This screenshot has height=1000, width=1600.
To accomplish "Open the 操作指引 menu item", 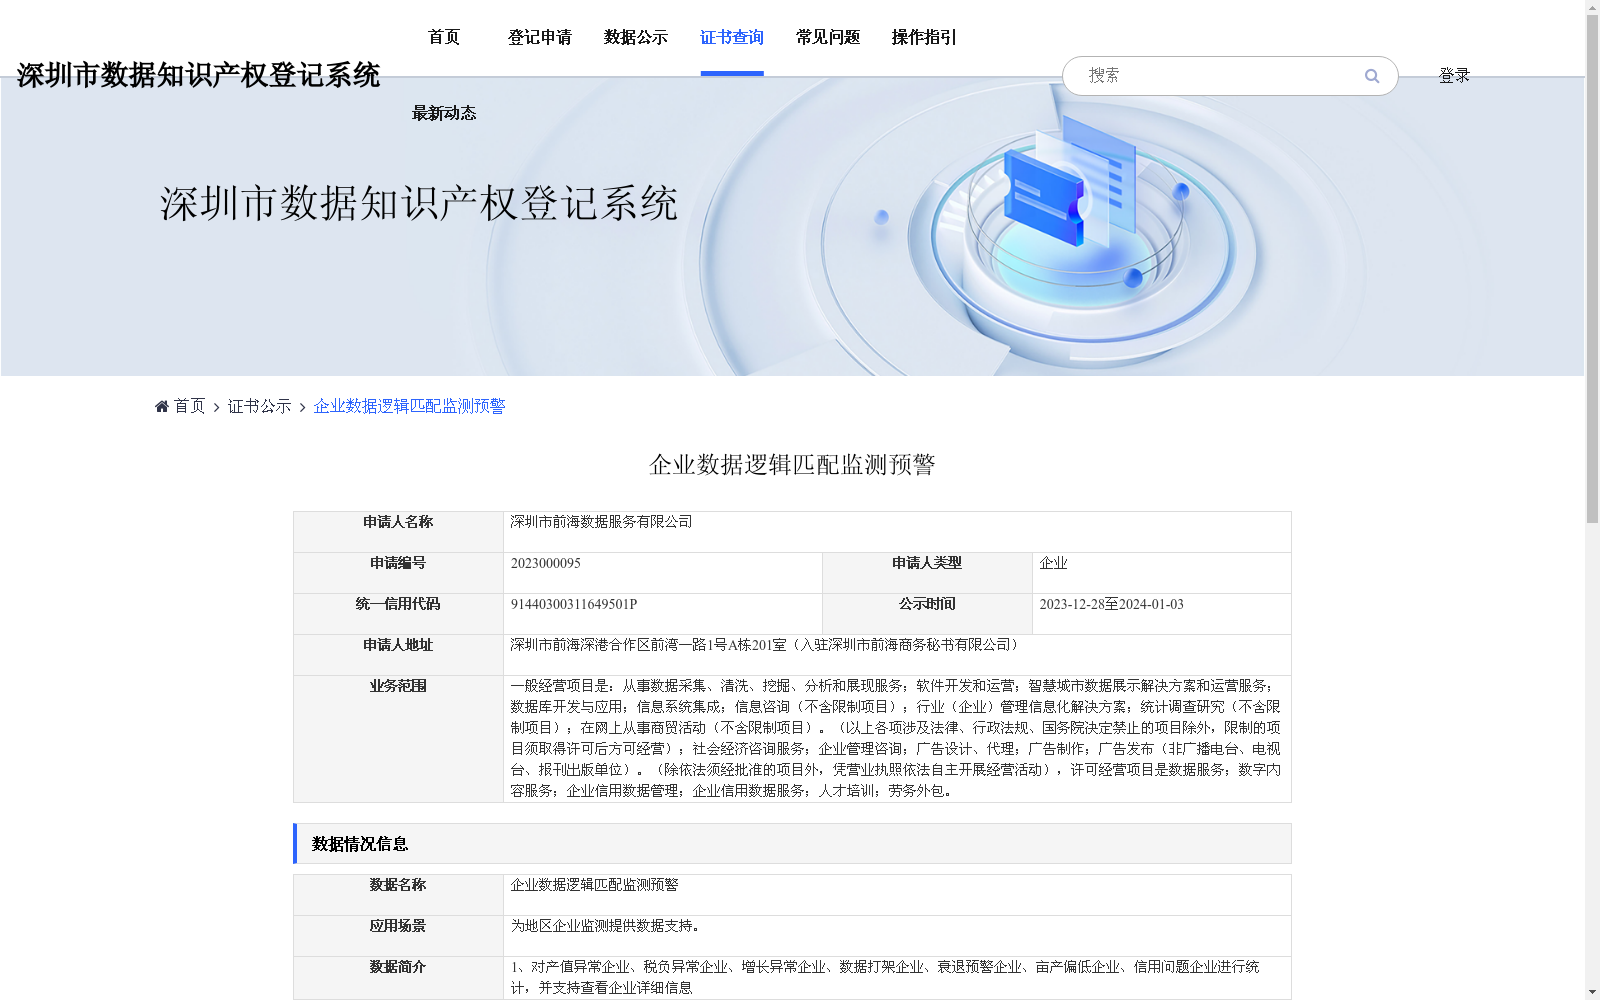I will pyautogui.click(x=924, y=37).
